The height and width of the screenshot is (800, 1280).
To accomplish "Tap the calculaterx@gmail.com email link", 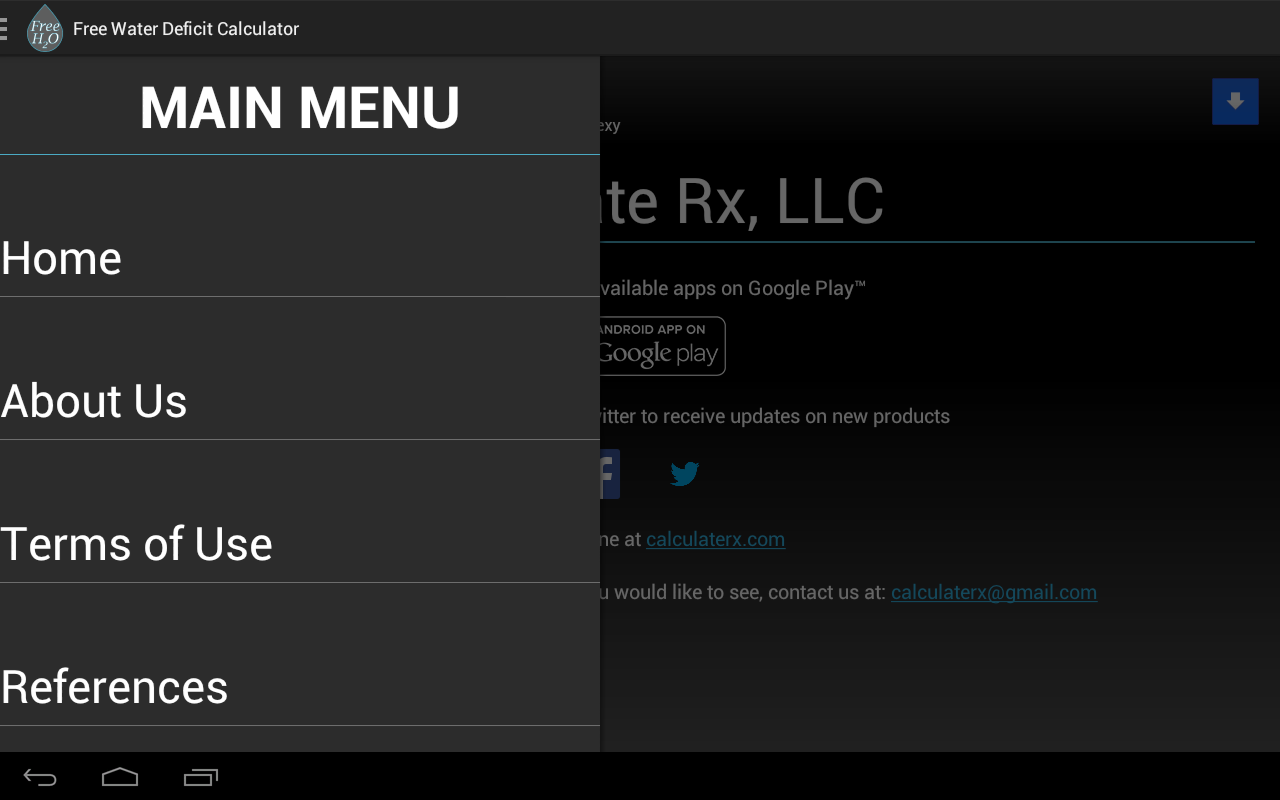I will point(994,592).
